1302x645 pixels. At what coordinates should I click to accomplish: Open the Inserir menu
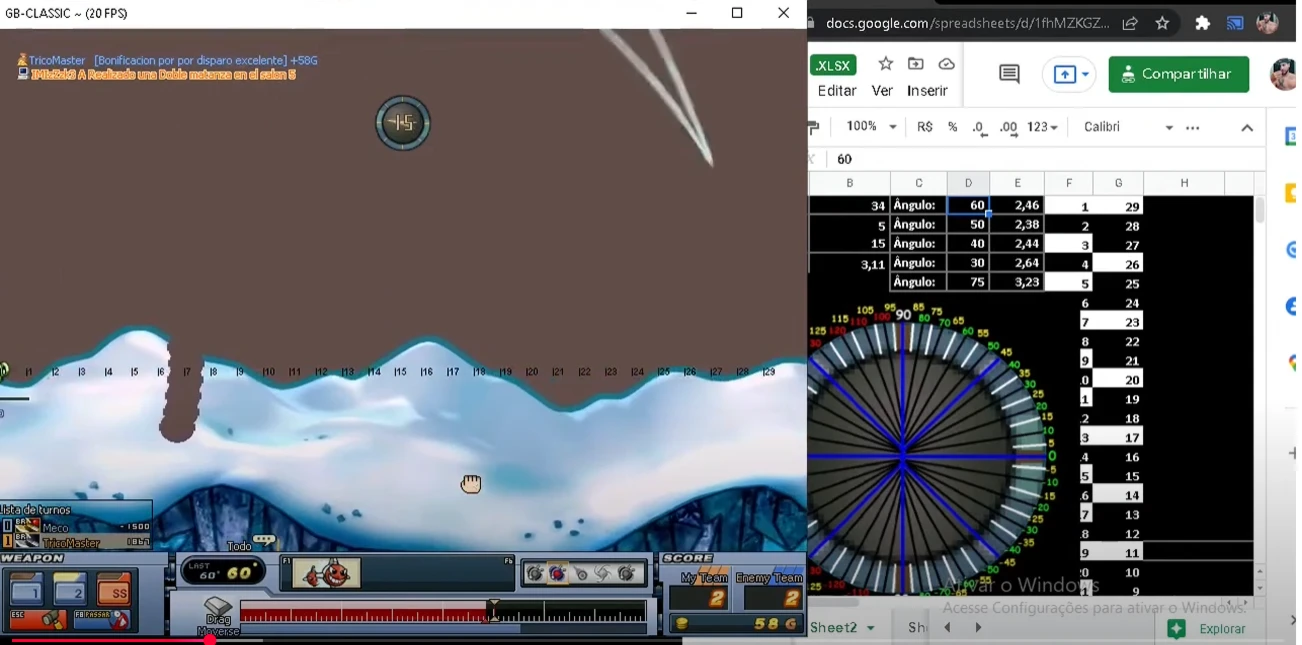pos(927,91)
